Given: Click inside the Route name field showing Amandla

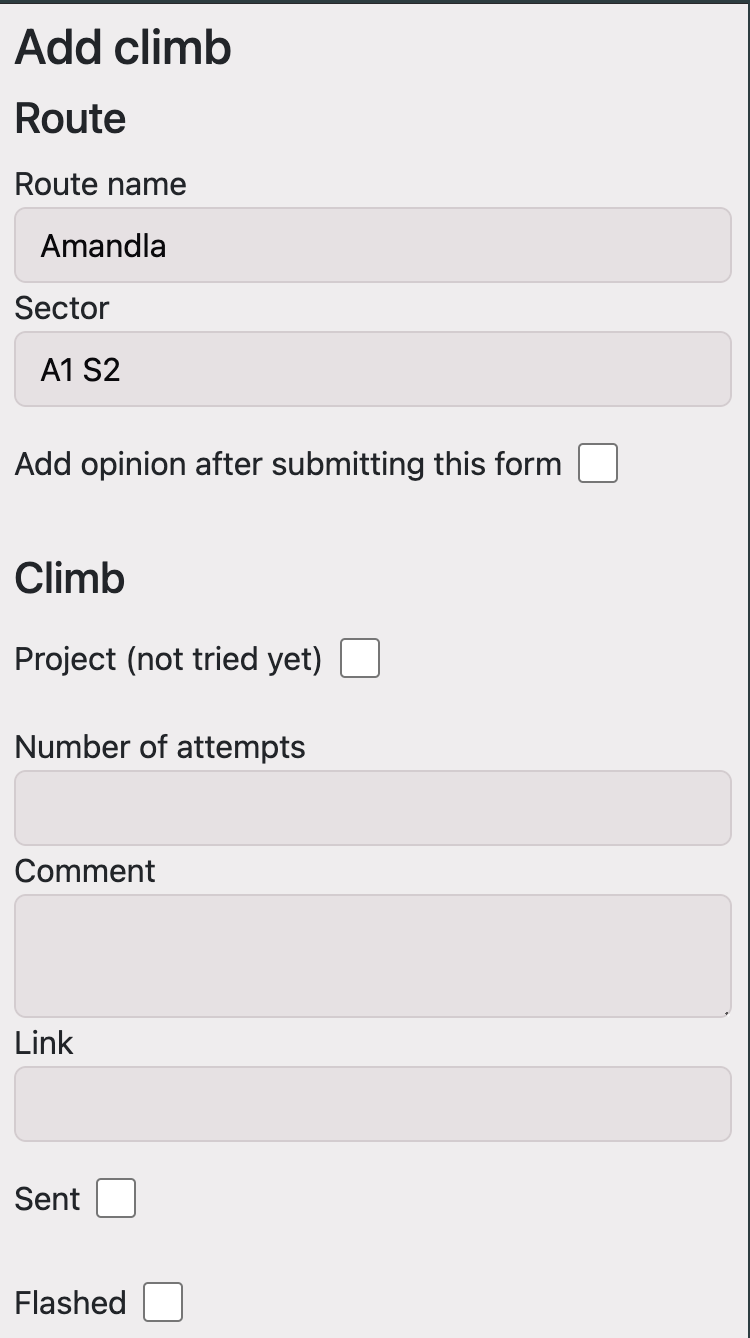Looking at the screenshot, I should 372,245.
